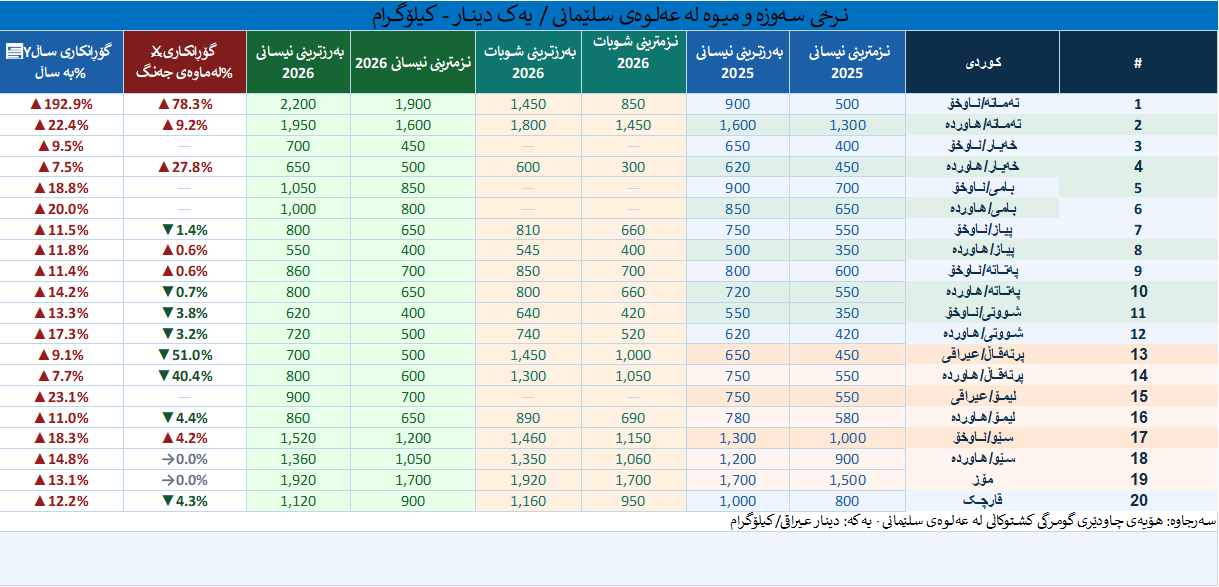Viewport: 1219px width, 587px height.
Task: Select the '#' column header
Action: tap(1138, 62)
